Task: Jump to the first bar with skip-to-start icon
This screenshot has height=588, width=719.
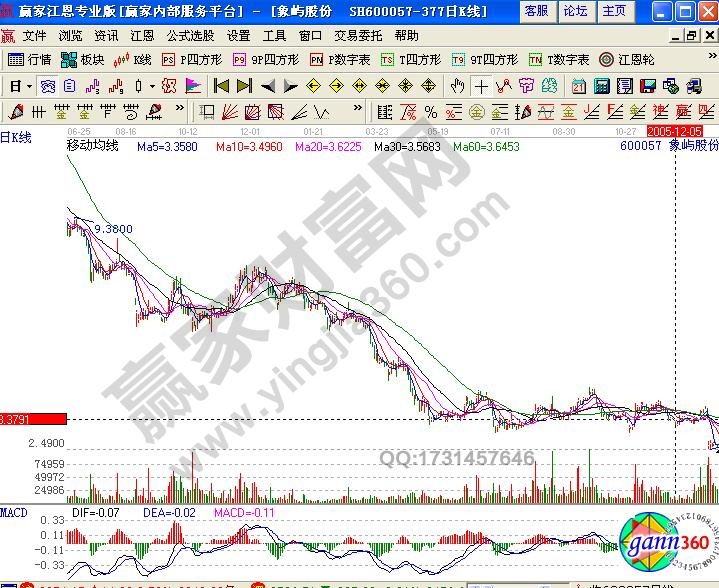Action: tap(221, 85)
